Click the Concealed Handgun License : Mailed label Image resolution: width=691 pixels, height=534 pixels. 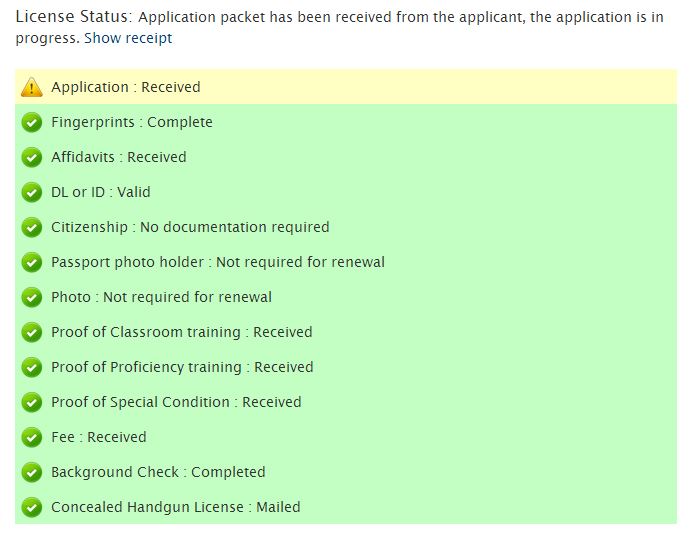point(176,507)
